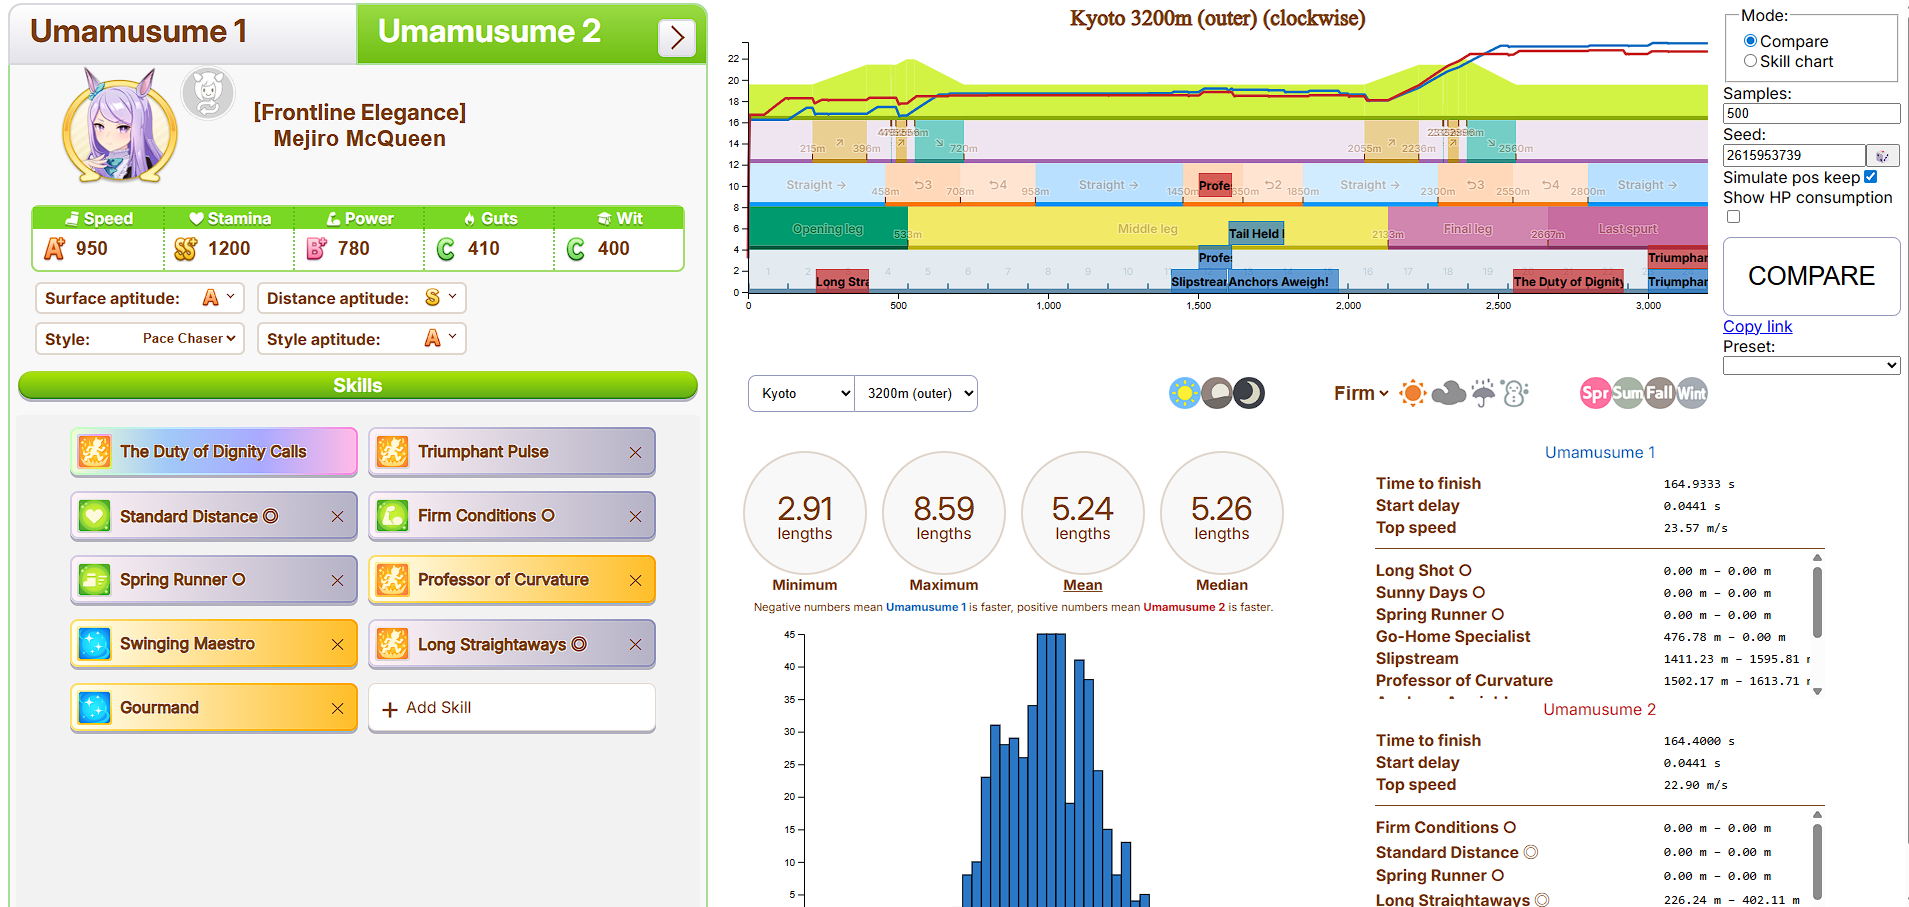Choose sunny weather icon

point(1413,393)
